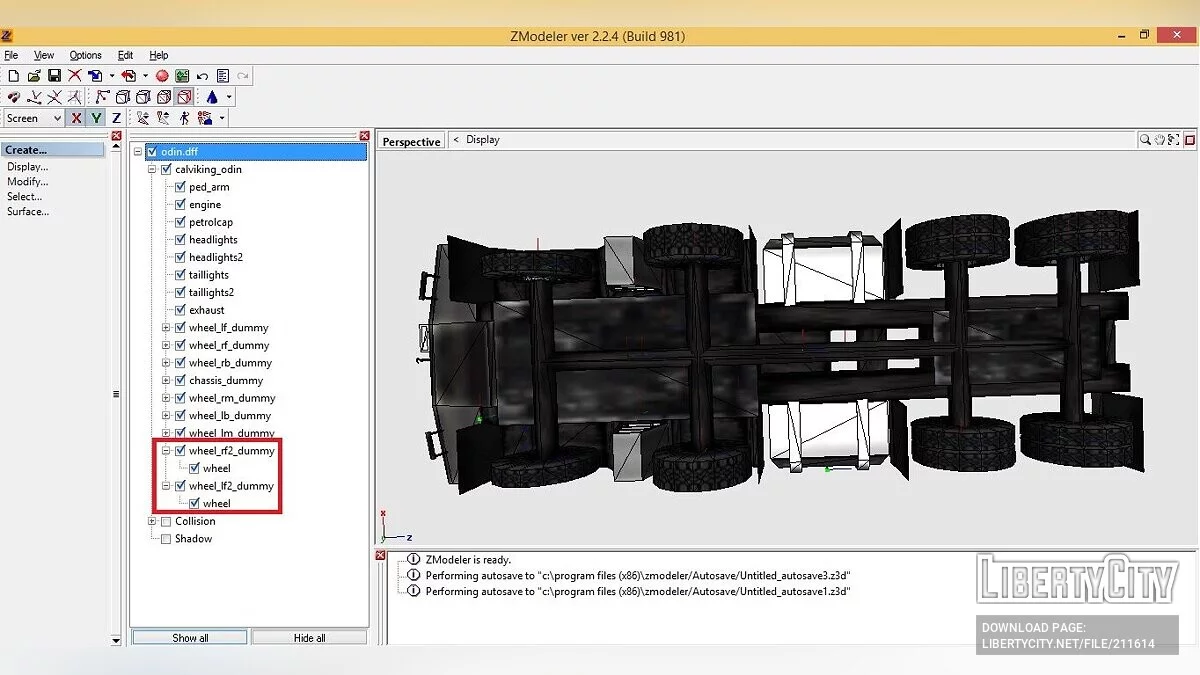
Task: Click the red sphere toolbar icon
Action: pos(162,76)
